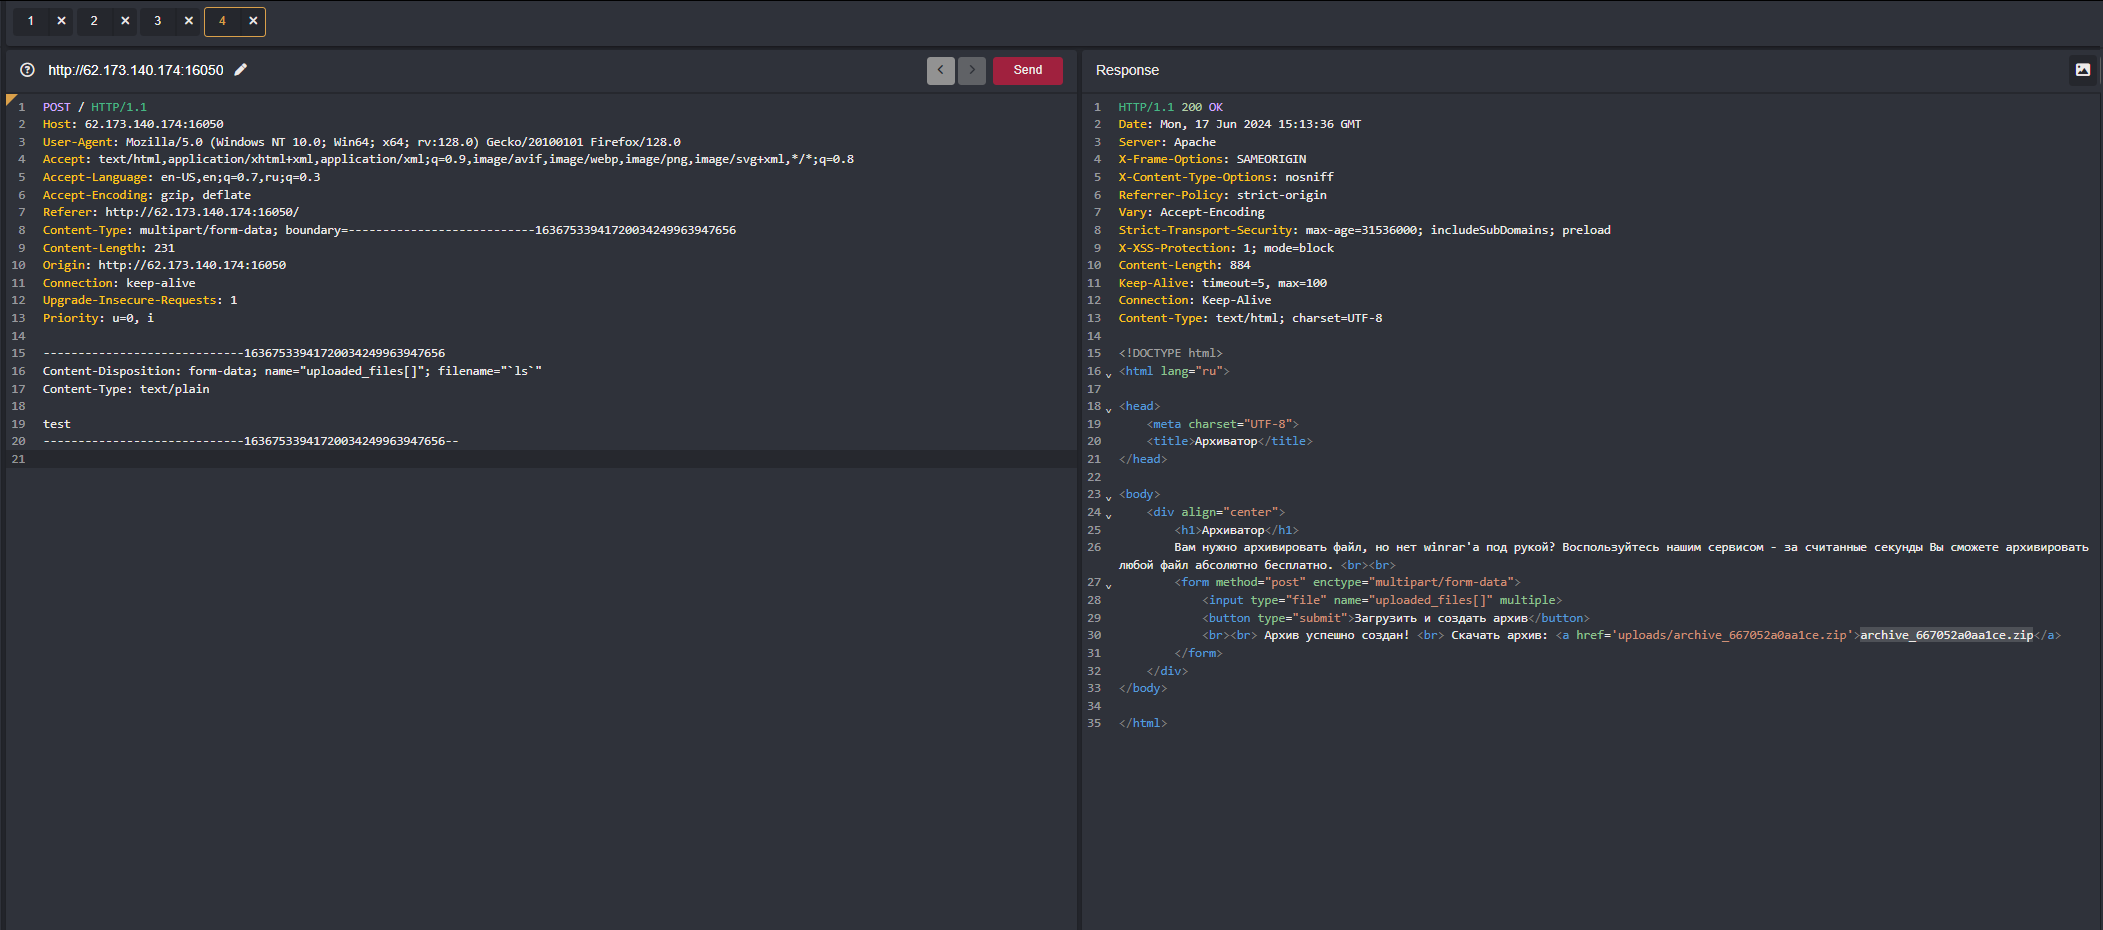Click the Referrer-Policy strict-origin header
The width and height of the screenshot is (2103, 930).
pos(1222,195)
